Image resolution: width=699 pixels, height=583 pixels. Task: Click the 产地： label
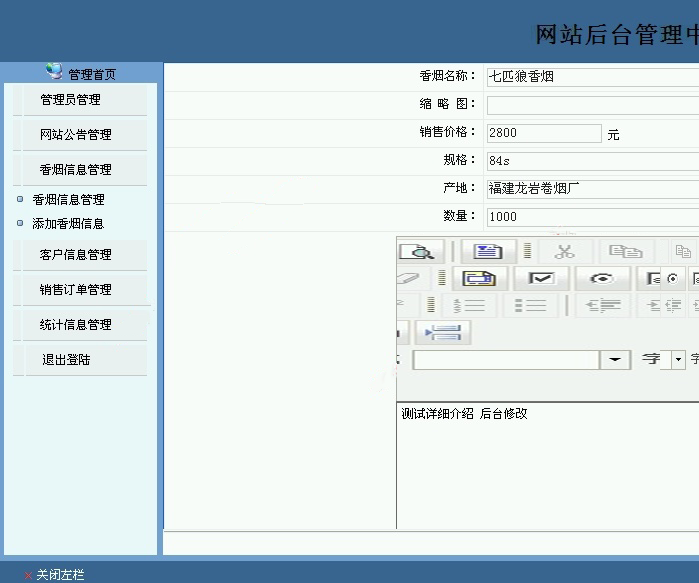coord(460,188)
